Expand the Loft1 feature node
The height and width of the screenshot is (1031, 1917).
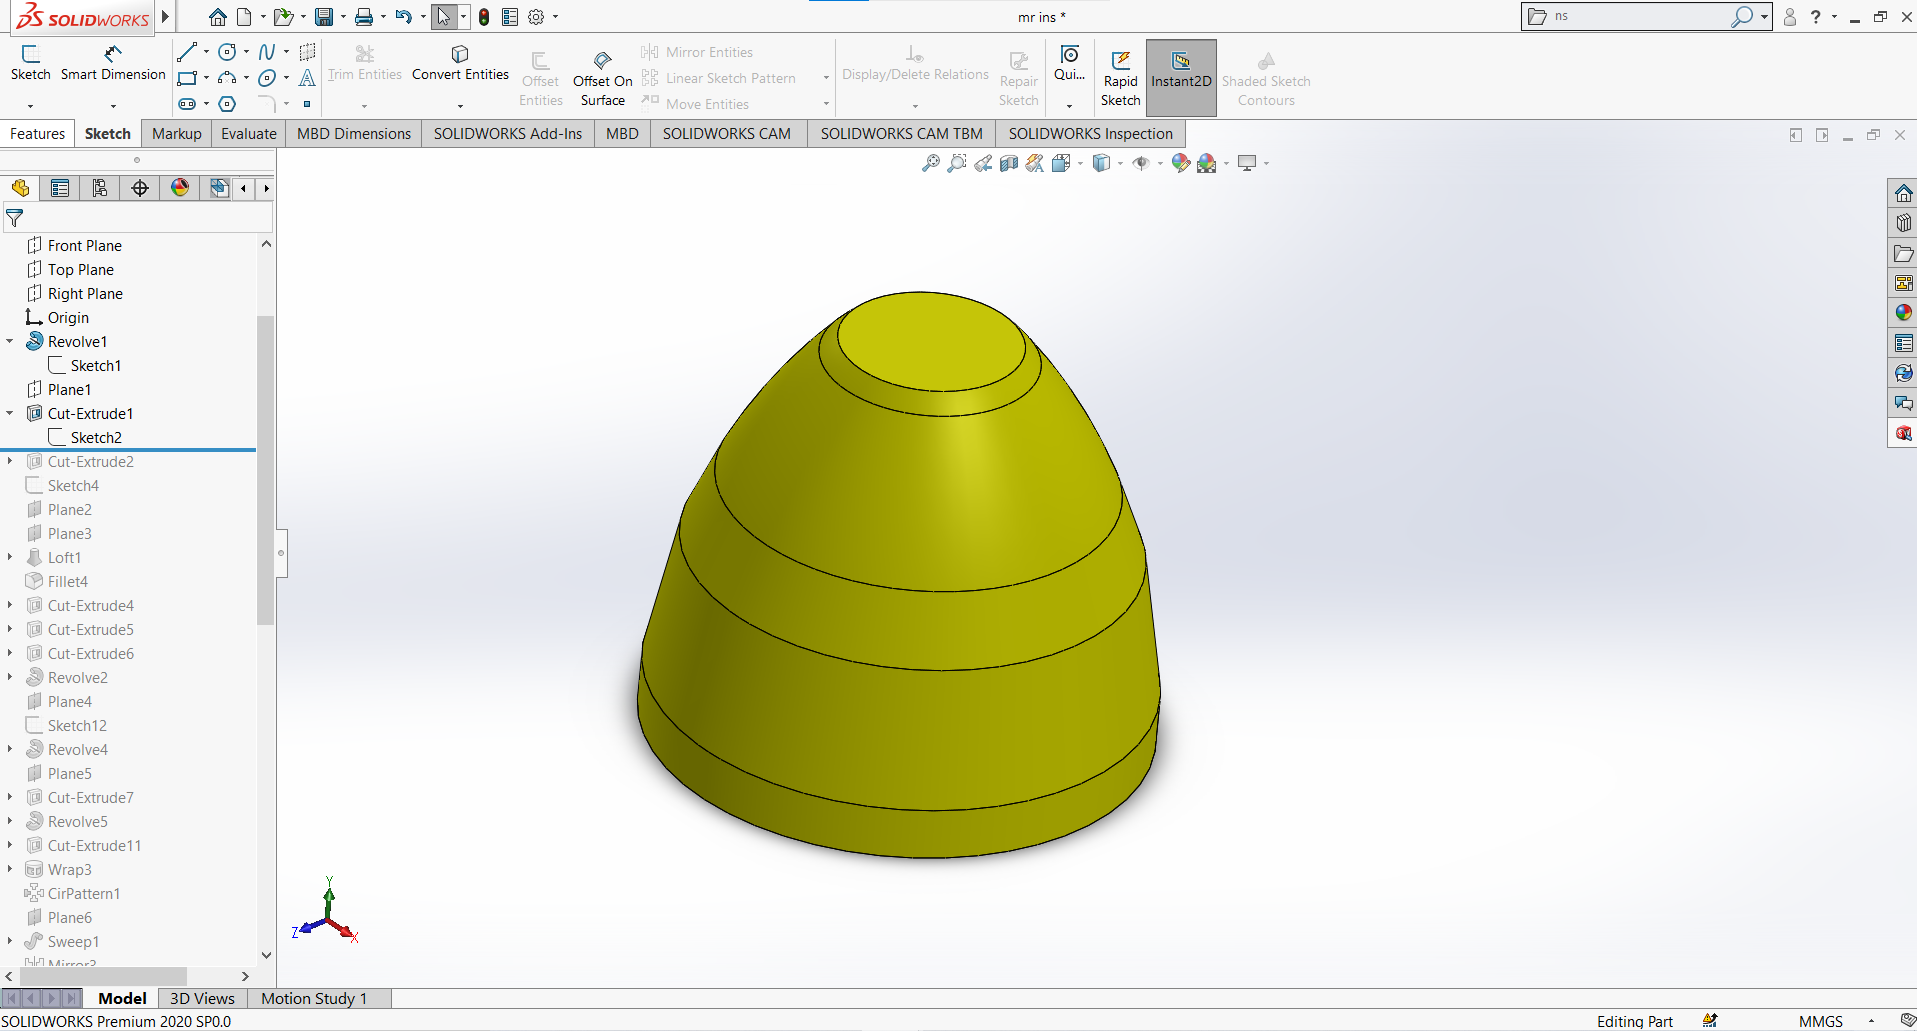pyautogui.click(x=10, y=557)
